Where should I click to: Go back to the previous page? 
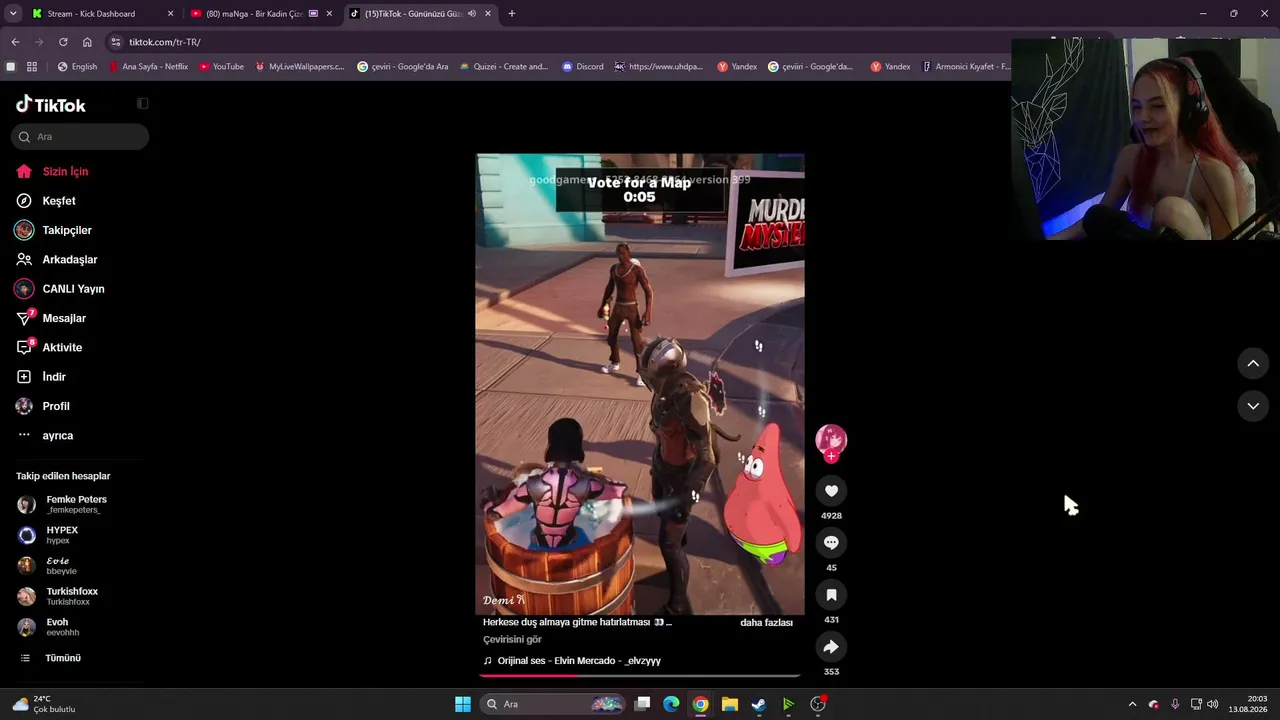click(15, 42)
